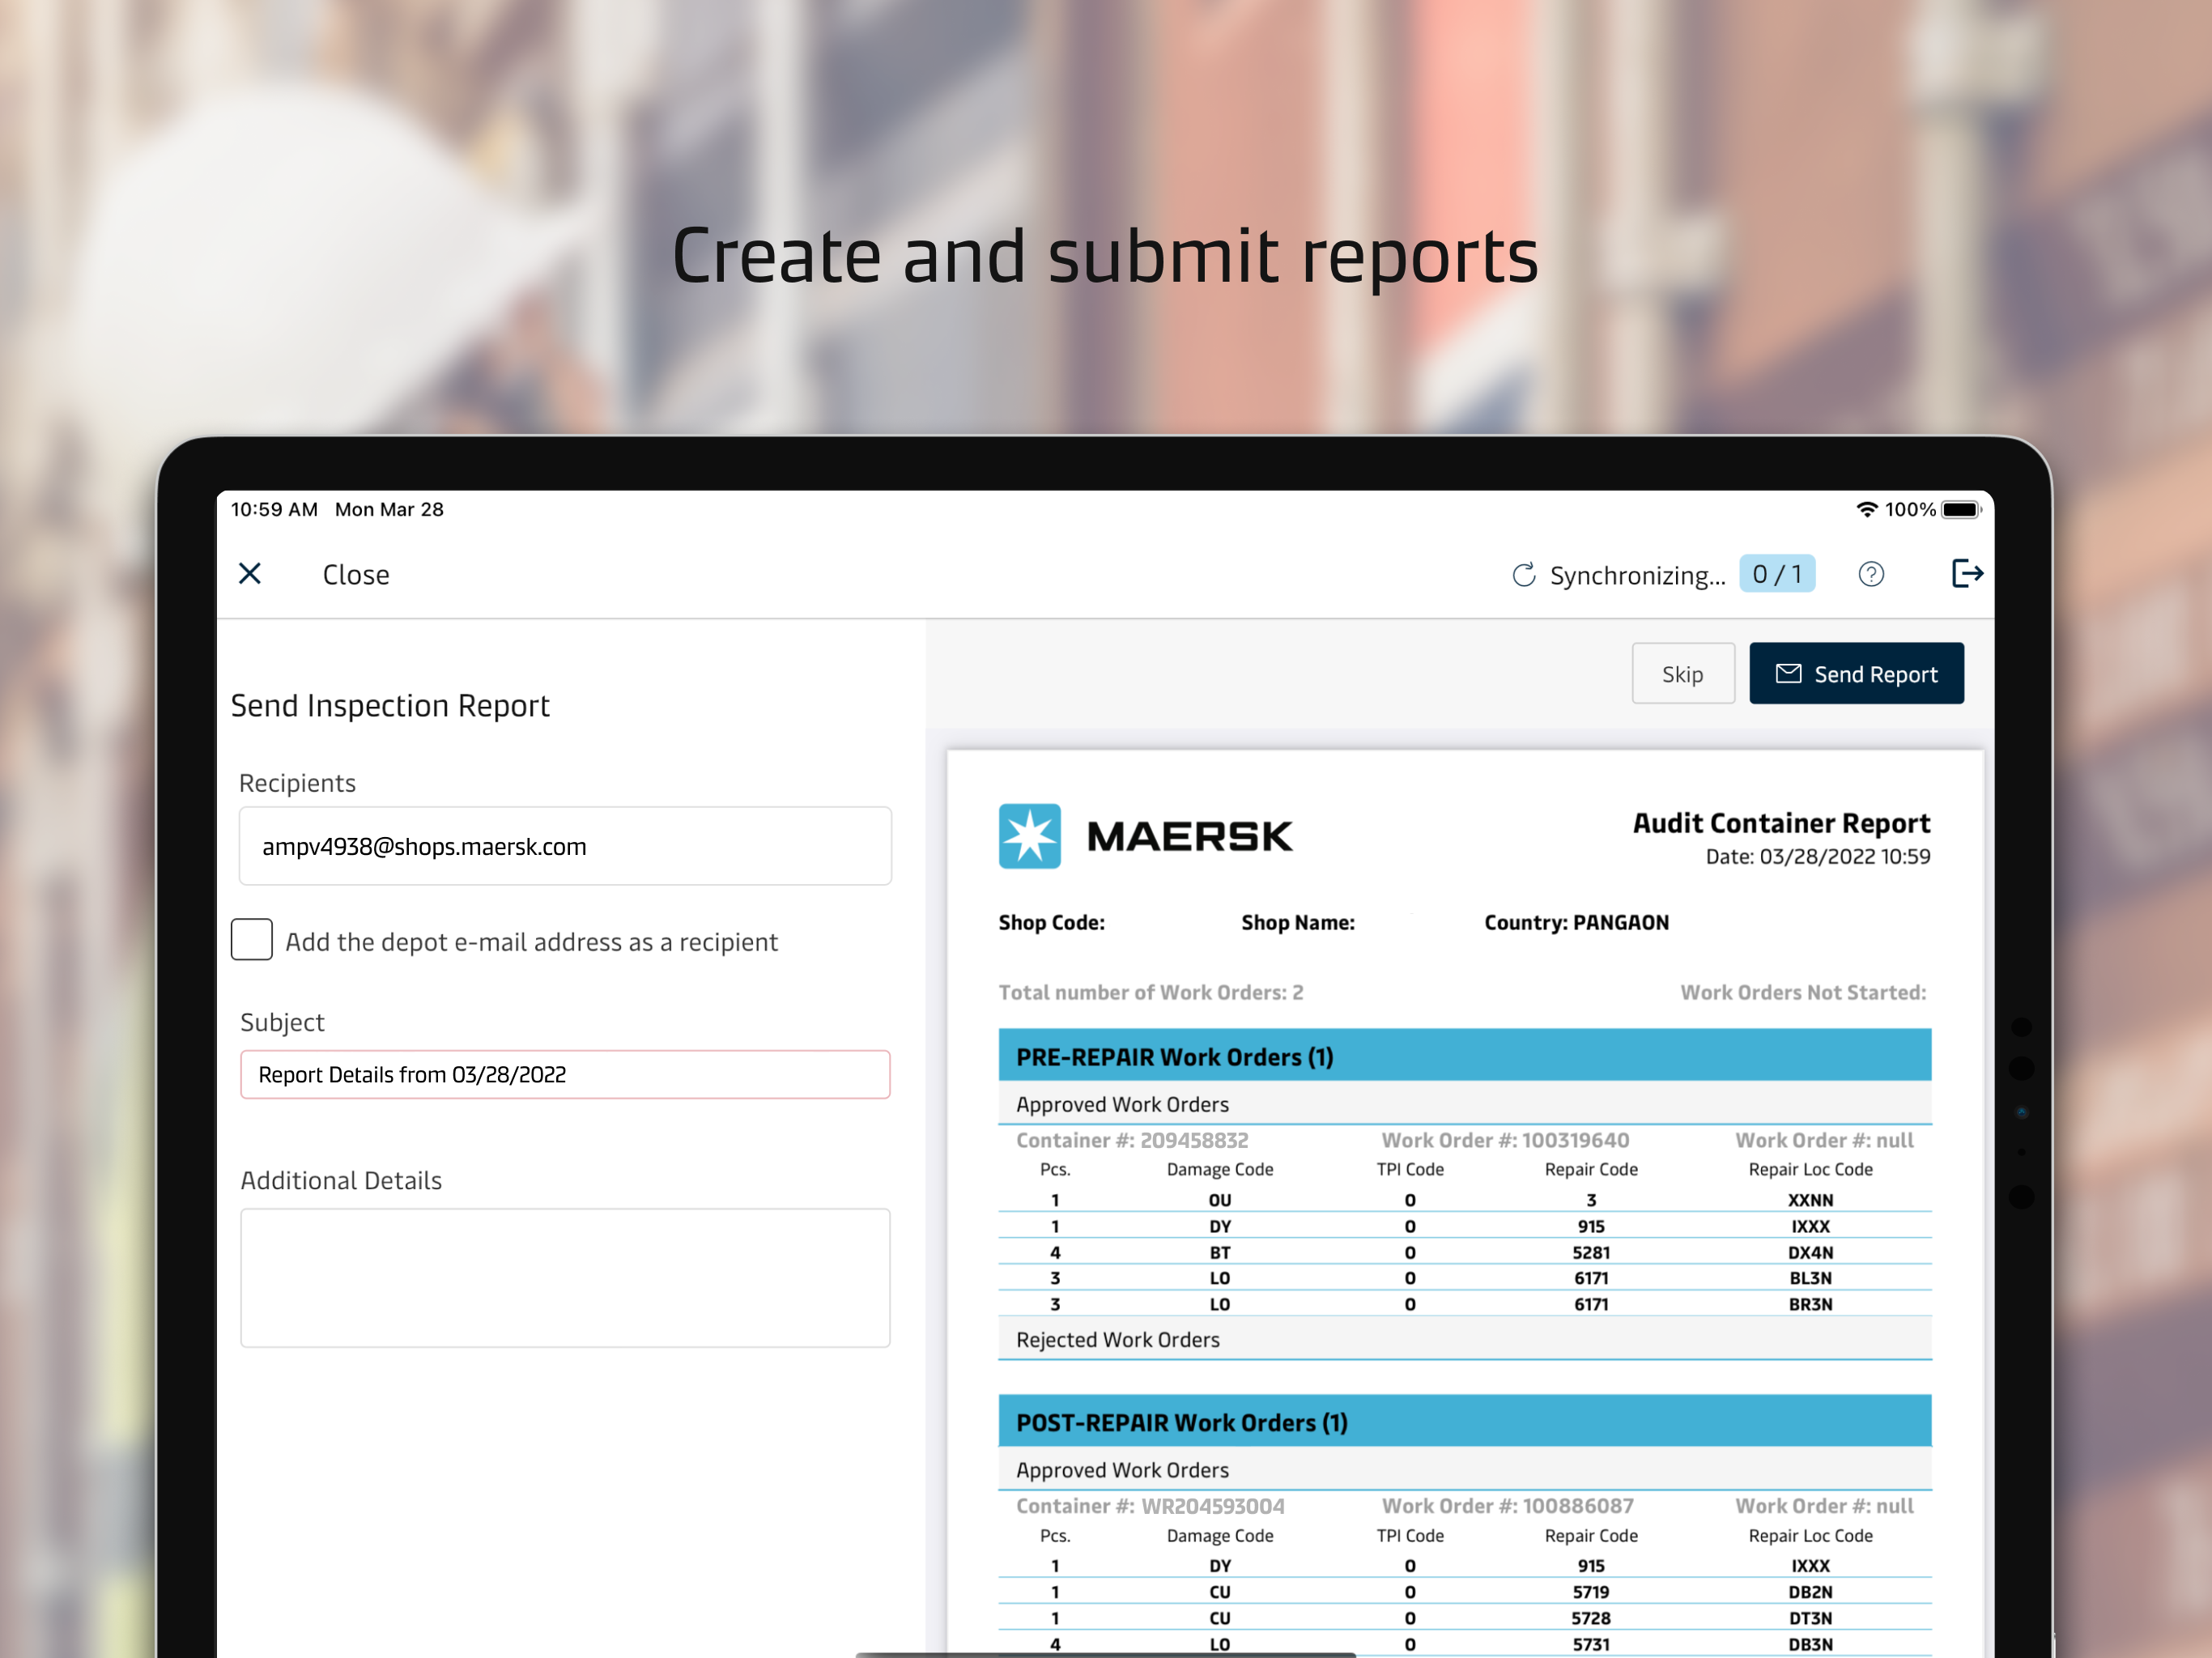The image size is (2212, 1658).
Task: Click 'Work Orders Not Started:' text
Action: pyautogui.click(x=1802, y=992)
